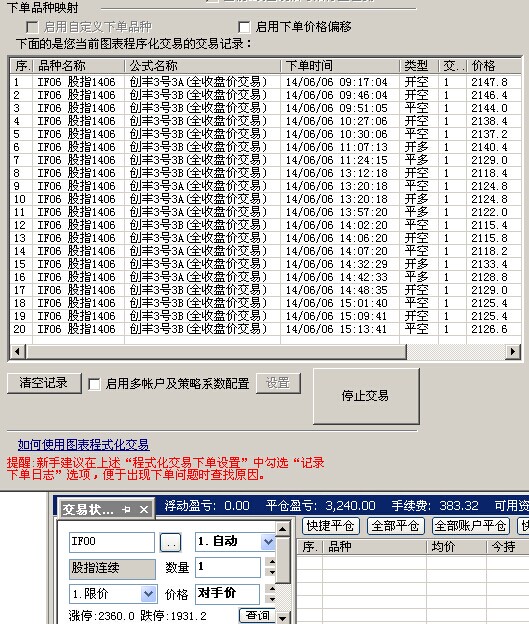Increase price with the up stepper arrow

tap(272, 589)
